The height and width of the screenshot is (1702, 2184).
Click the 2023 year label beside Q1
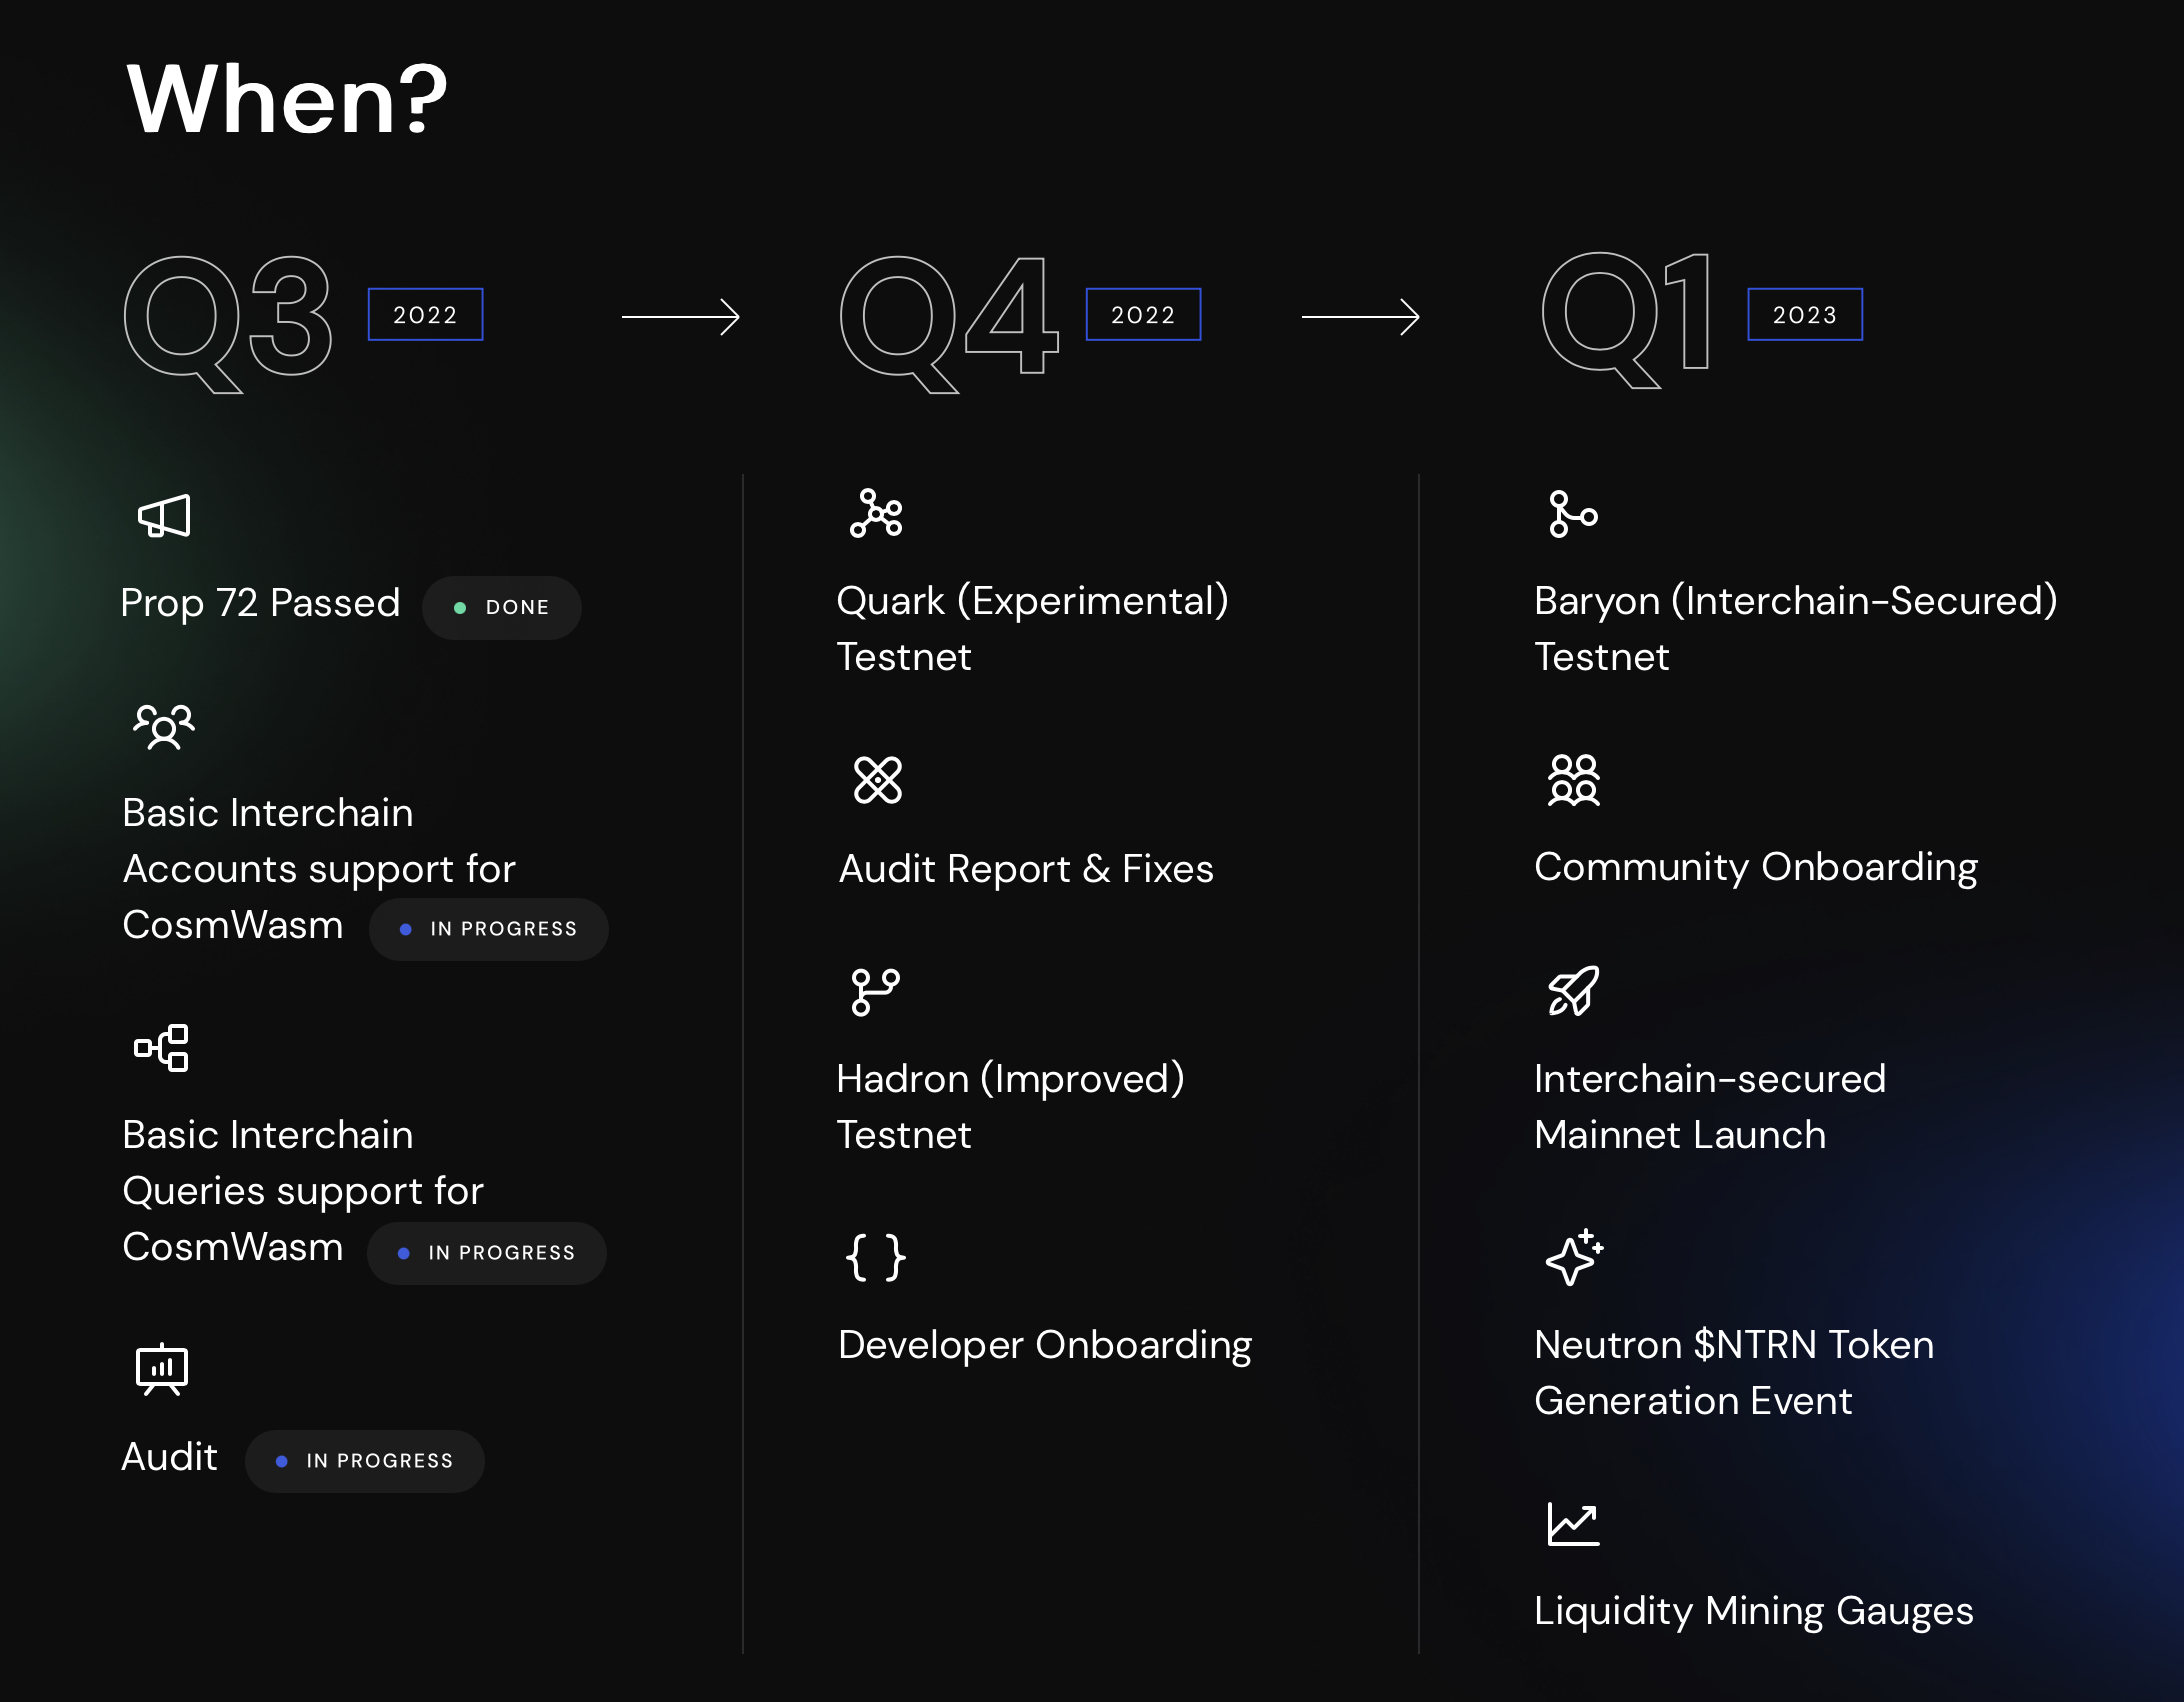[x=1805, y=315]
